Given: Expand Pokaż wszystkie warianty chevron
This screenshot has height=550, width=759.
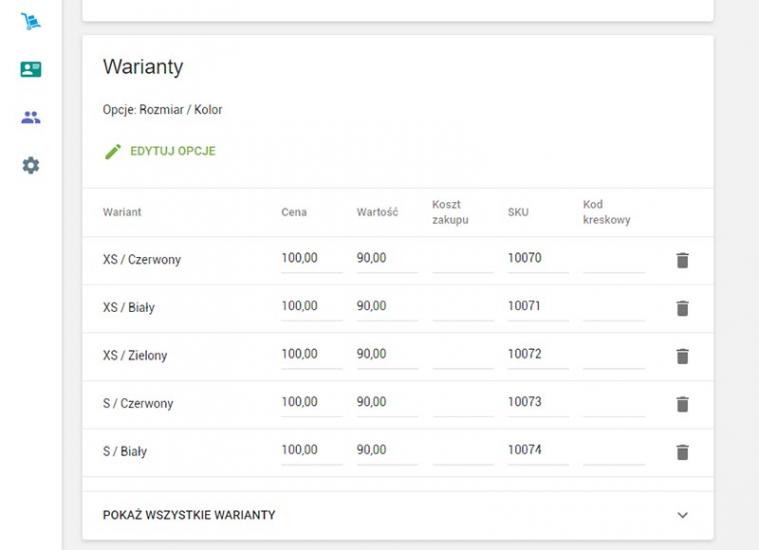Looking at the screenshot, I should pyautogui.click(x=683, y=515).
